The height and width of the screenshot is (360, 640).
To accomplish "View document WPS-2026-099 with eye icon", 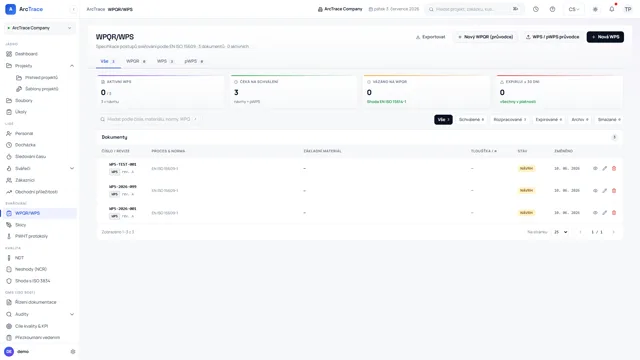I will point(595,191).
